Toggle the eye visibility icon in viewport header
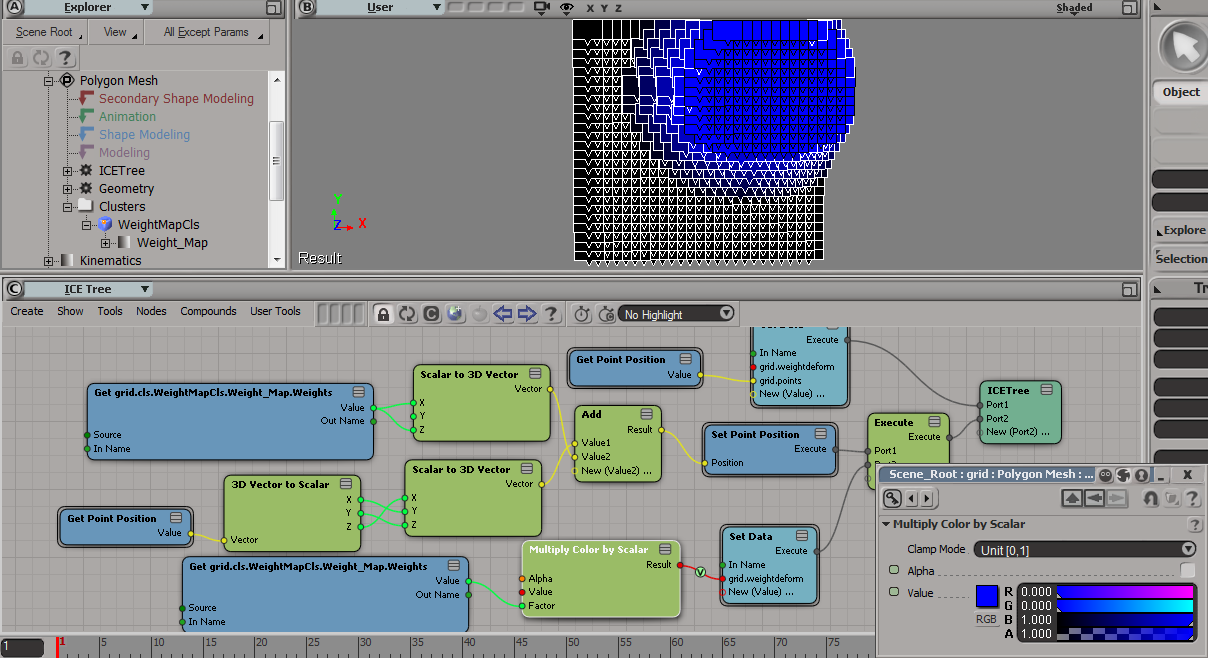This screenshot has height=658, width=1208. (x=567, y=8)
